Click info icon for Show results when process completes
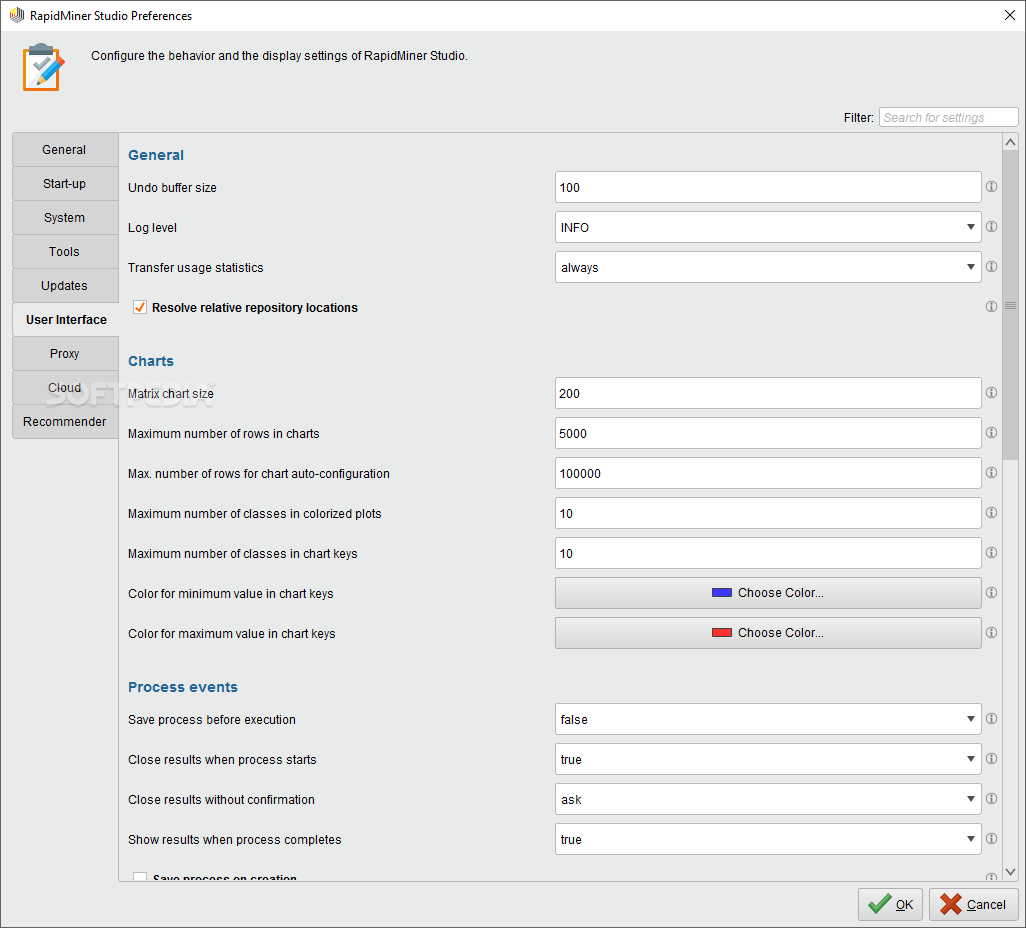Viewport: 1026px width, 928px height. tap(991, 838)
